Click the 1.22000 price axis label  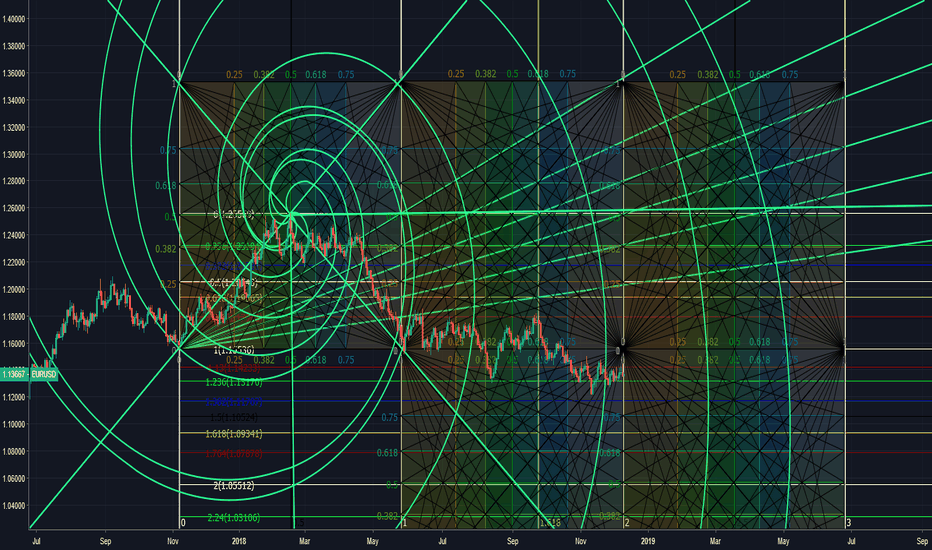pyautogui.click(x=14, y=262)
